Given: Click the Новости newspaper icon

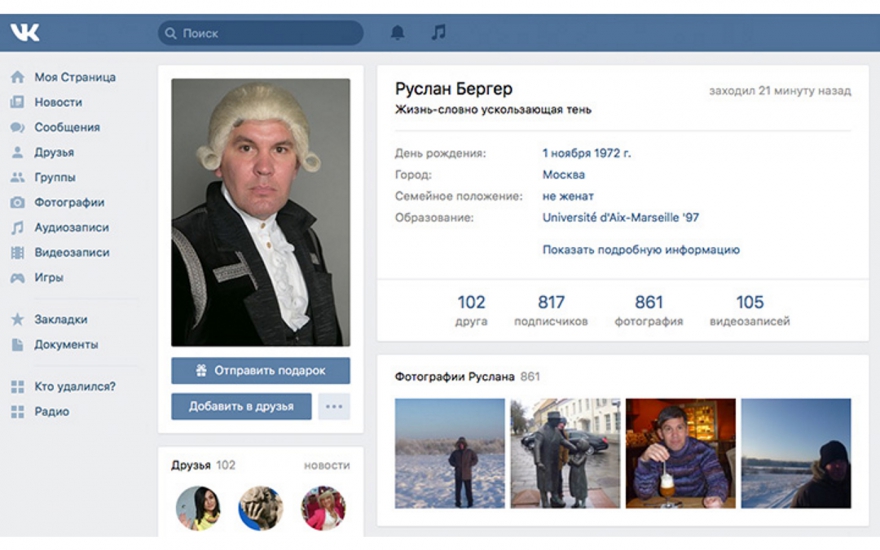Looking at the screenshot, I should pyautogui.click(x=17, y=102).
